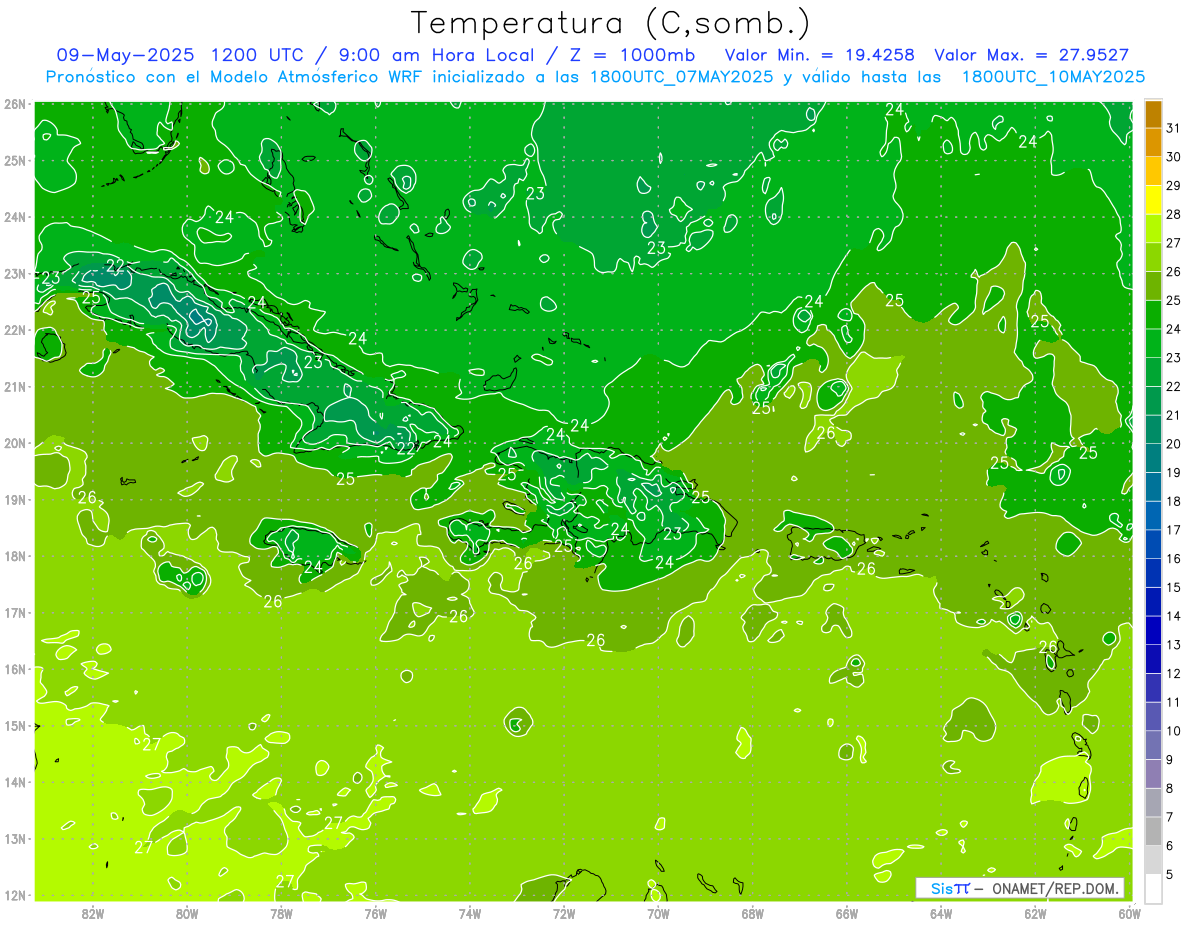Click the '66W' longitude axis label
Screen dimensions: 1200x927
pyautogui.click(x=847, y=913)
